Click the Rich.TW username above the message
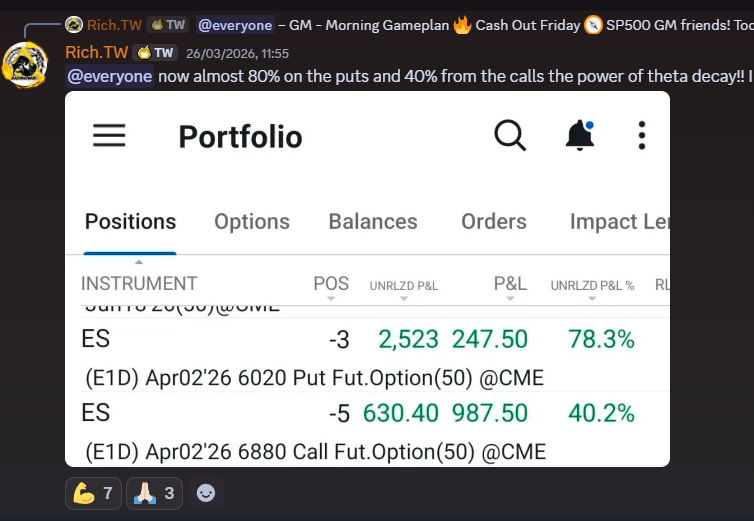Viewport: 754px width, 521px height. (x=96, y=53)
